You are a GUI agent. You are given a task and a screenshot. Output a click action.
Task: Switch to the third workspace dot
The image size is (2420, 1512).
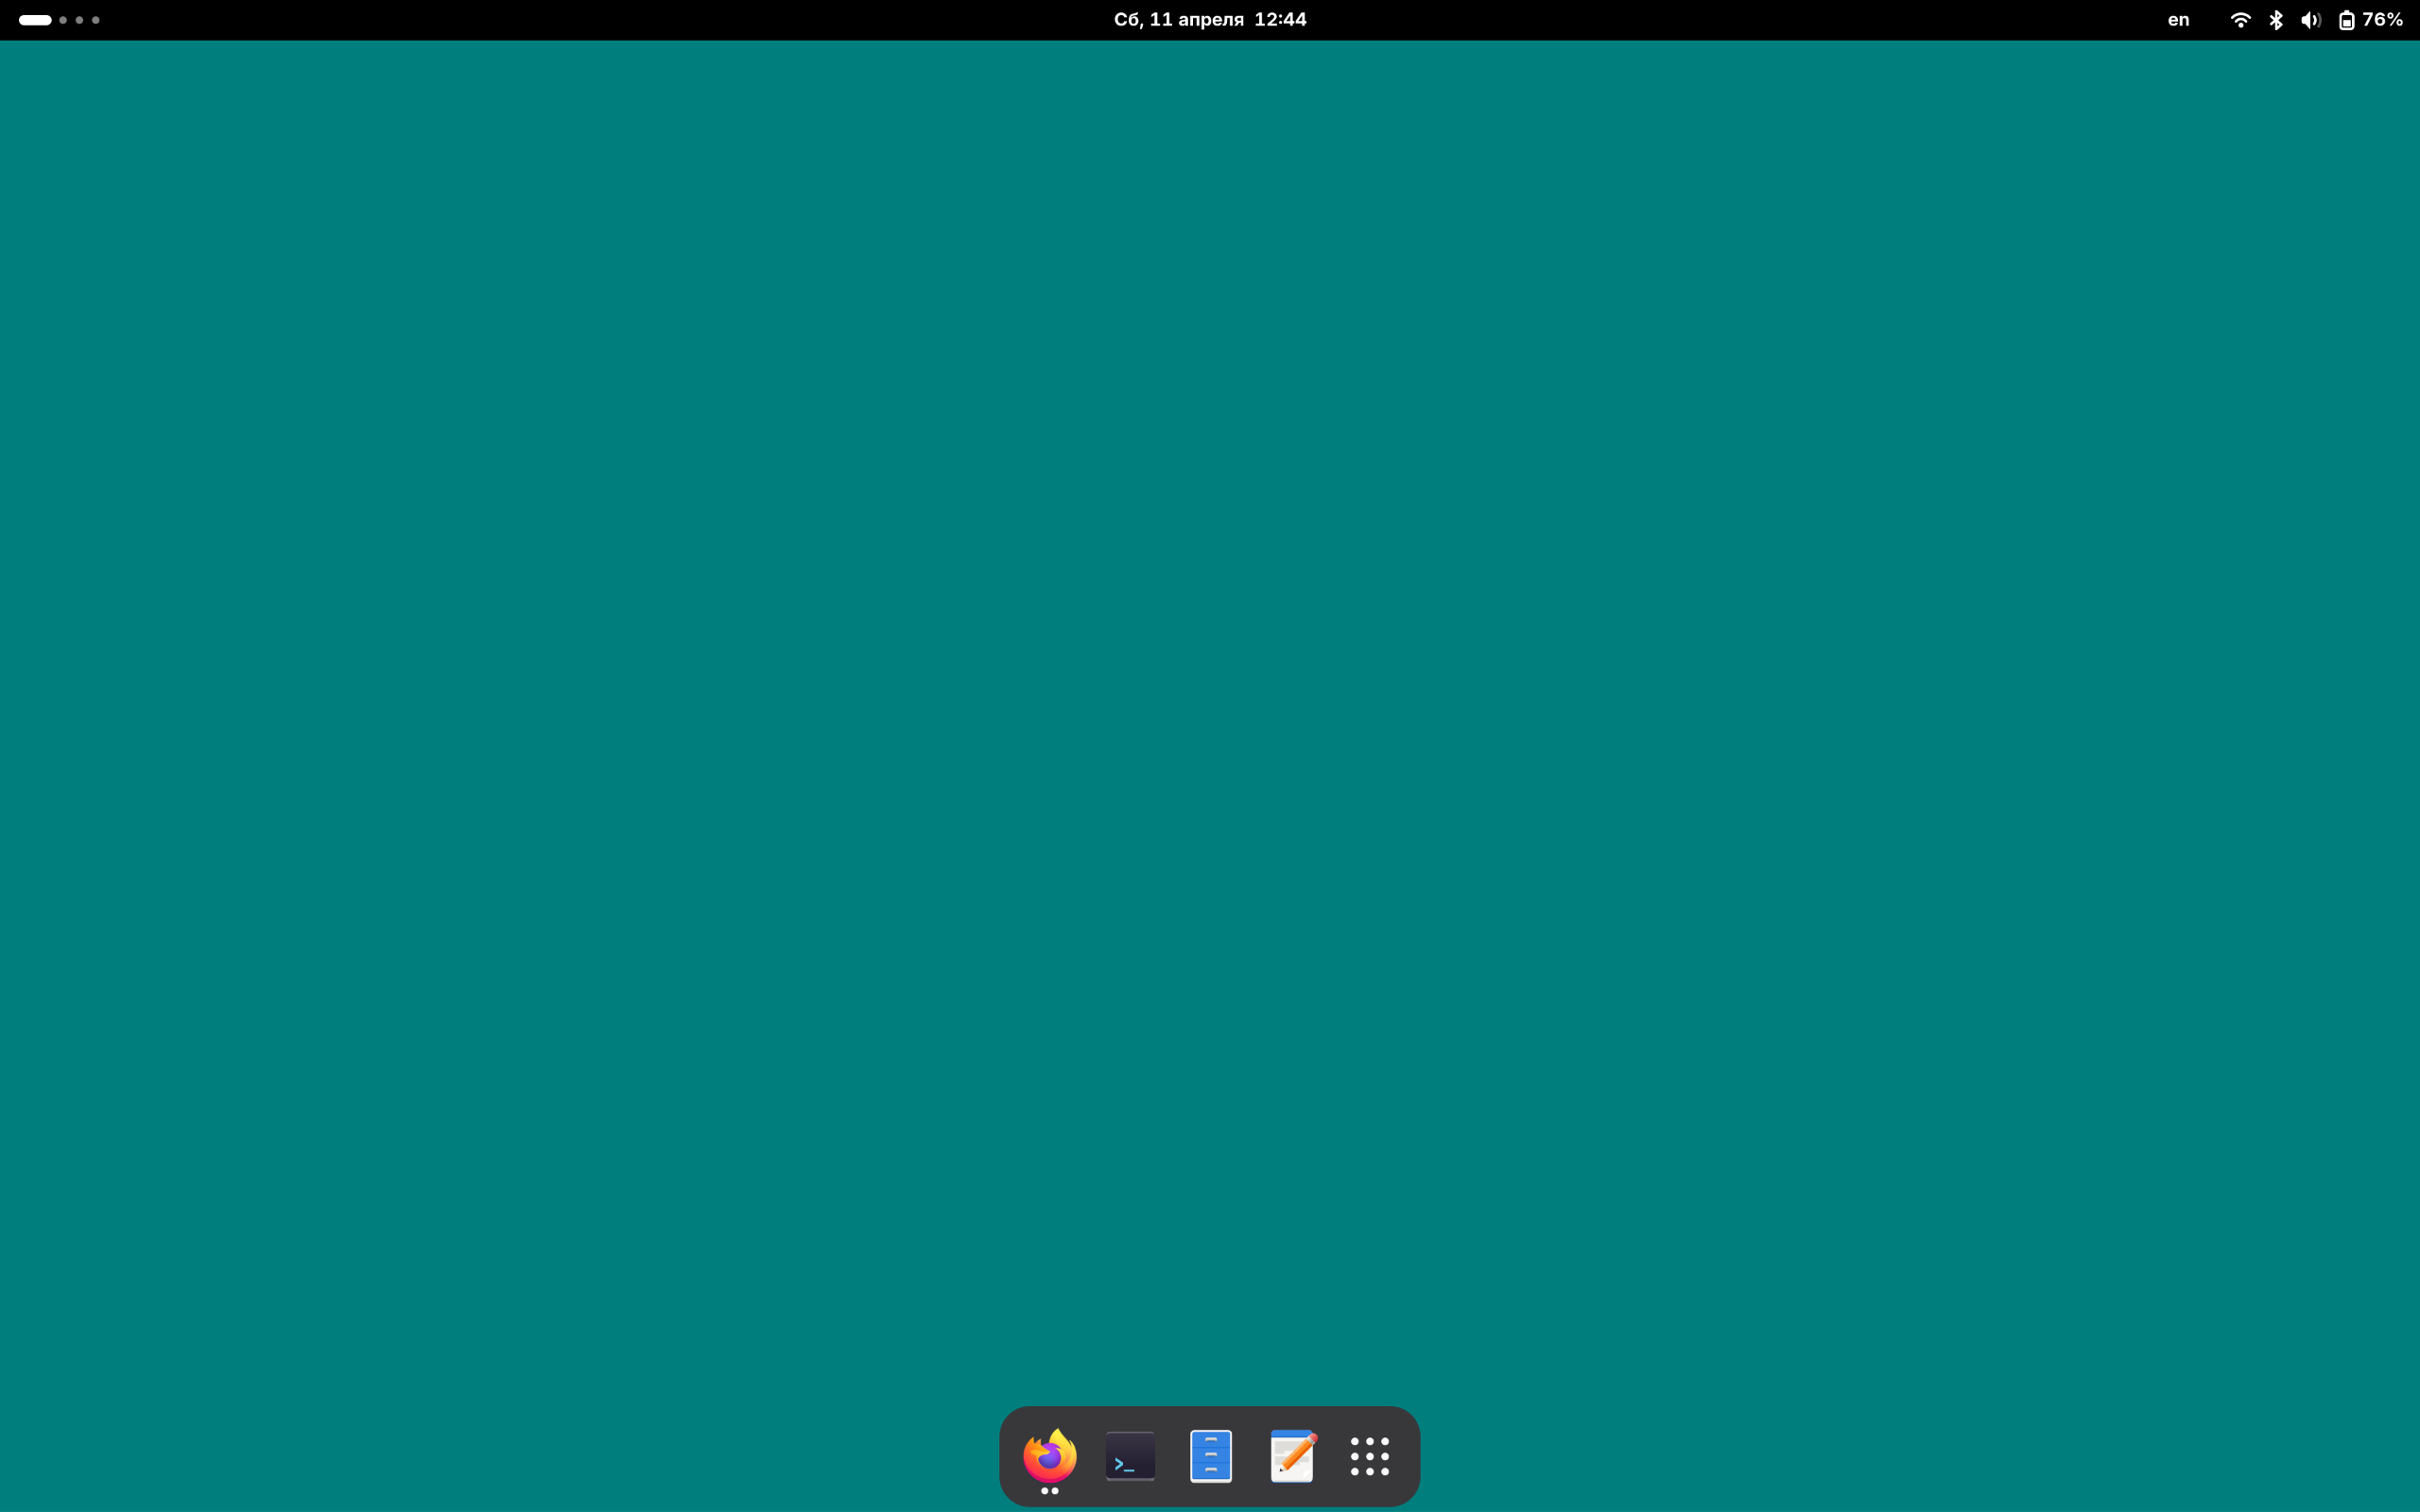[x=79, y=20]
